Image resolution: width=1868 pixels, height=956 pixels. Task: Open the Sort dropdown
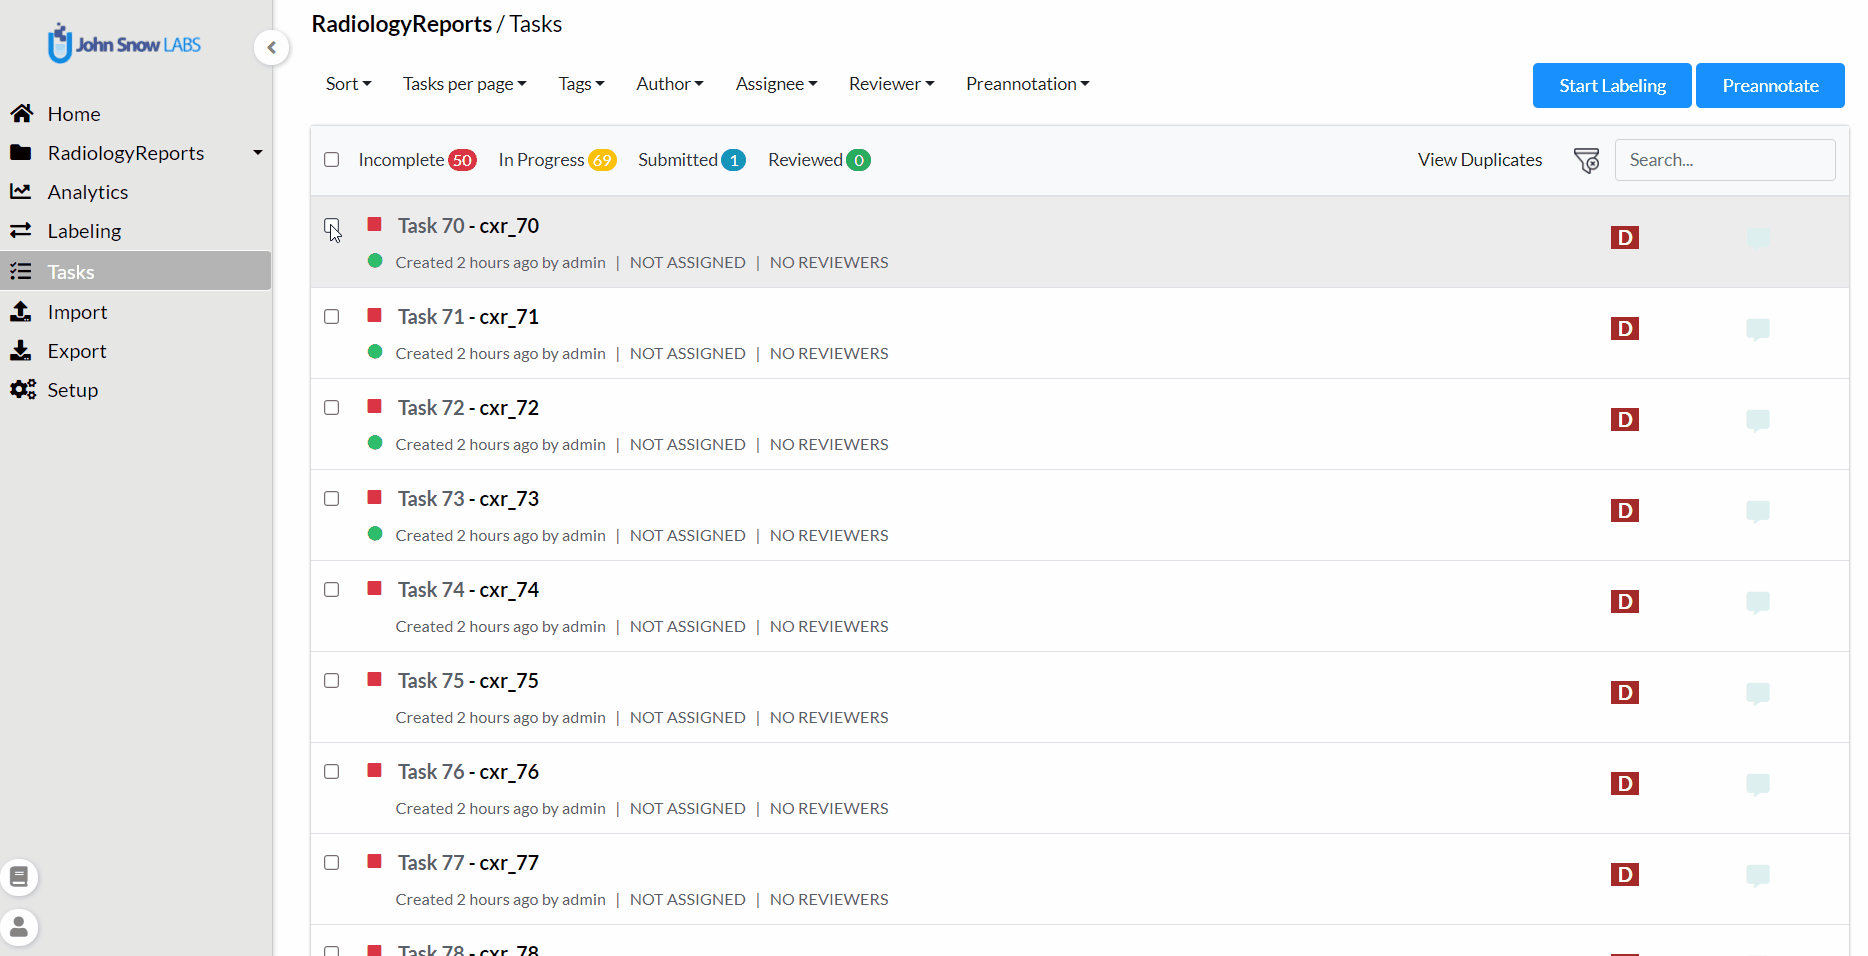348,84
